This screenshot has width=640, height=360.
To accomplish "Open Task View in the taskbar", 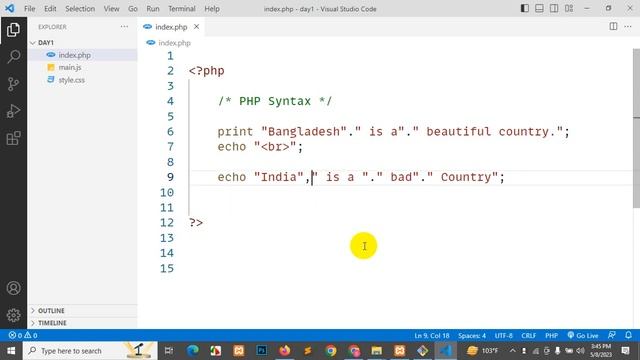I will 169,351.
